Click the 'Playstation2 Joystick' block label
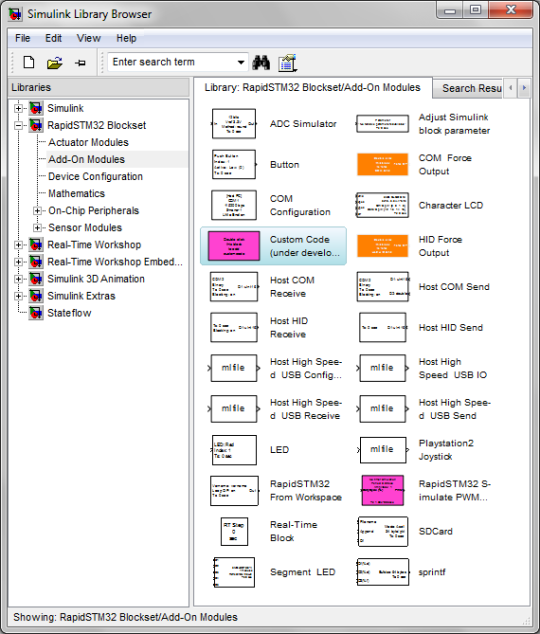Screen dimensions: 540x634 pyautogui.click(x=446, y=450)
